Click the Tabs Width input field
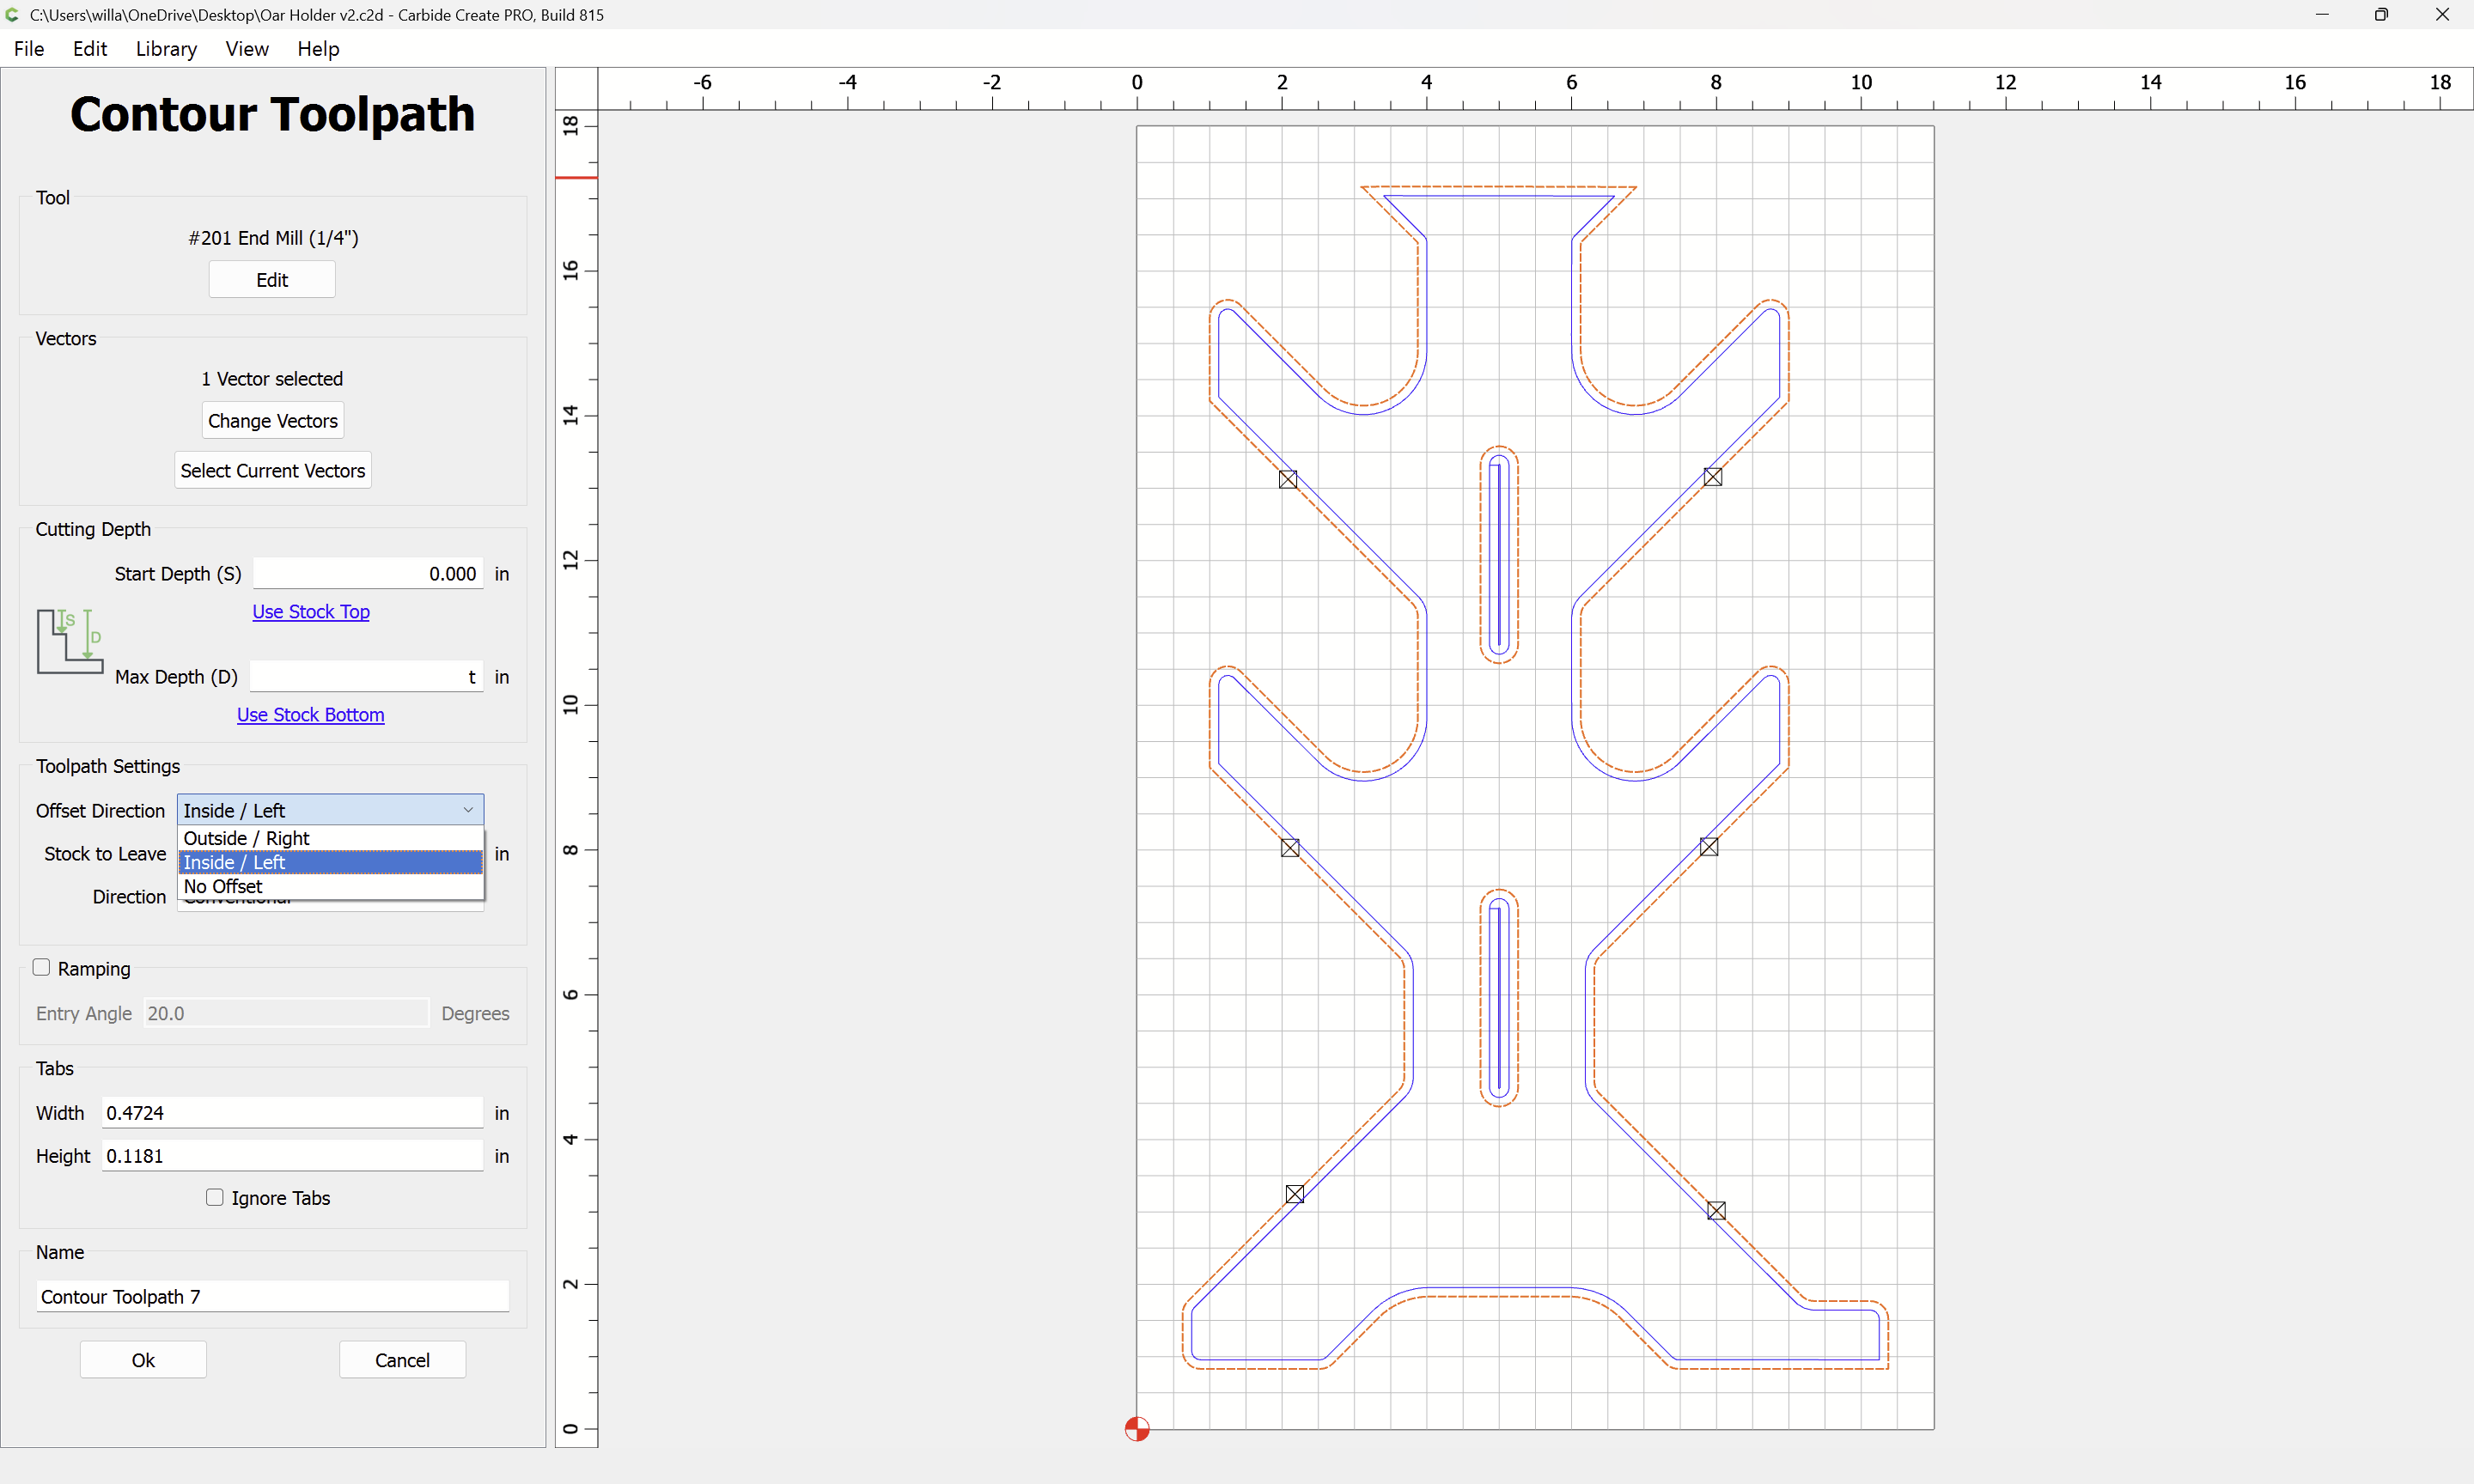 (x=293, y=1112)
